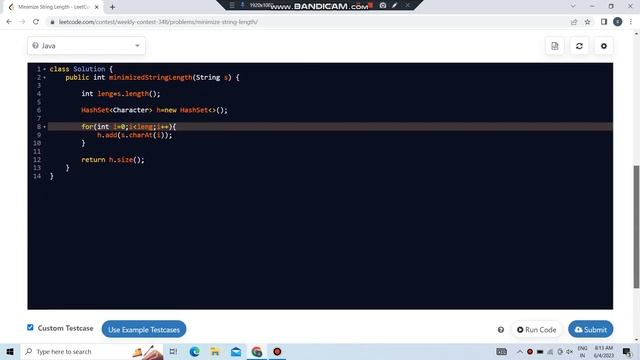Open the Chrome profile avatar
Image resolution: width=640 pixels, height=360 pixels.
coord(618,22)
